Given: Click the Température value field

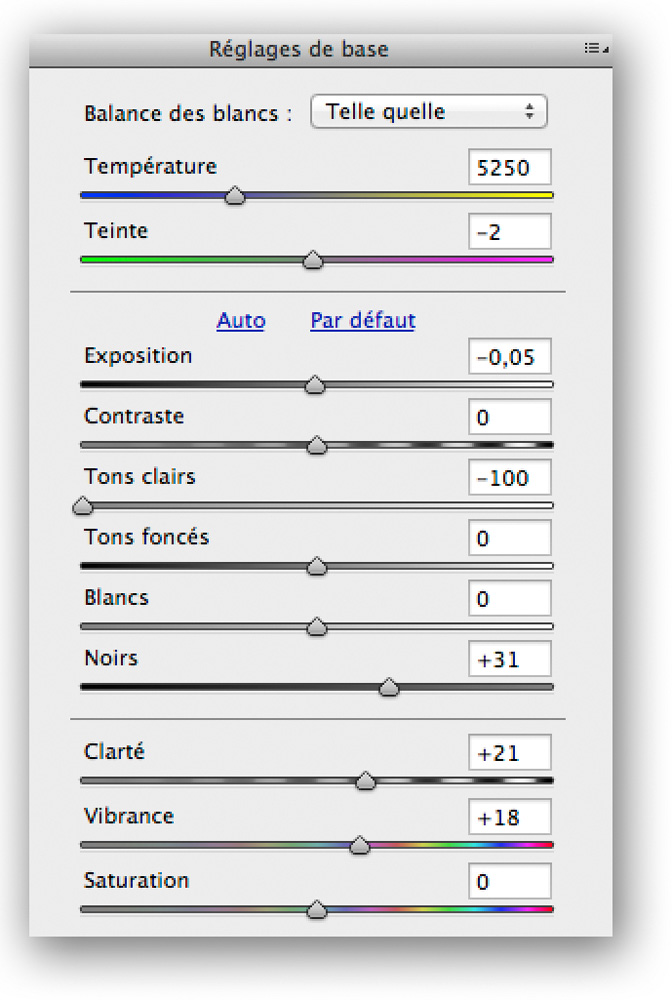Looking at the screenshot, I should 509,167.
